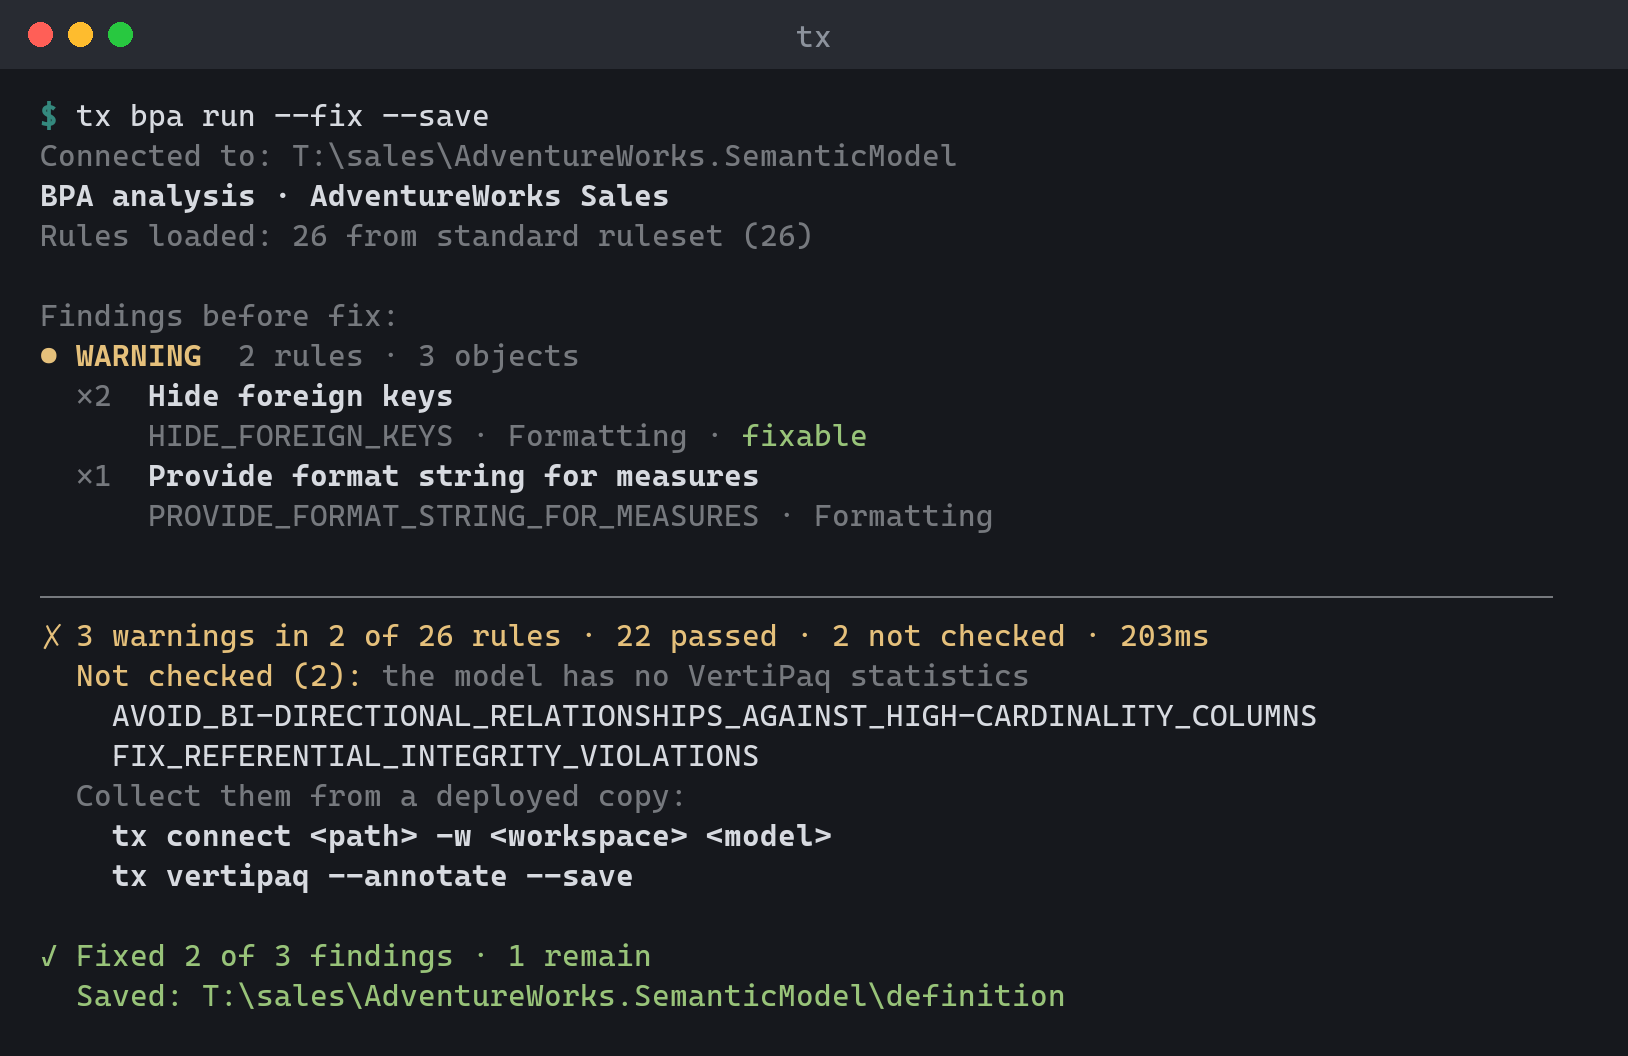
Task: Click 'the model has no VertiPaq statistics'
Action: (705, 676)
